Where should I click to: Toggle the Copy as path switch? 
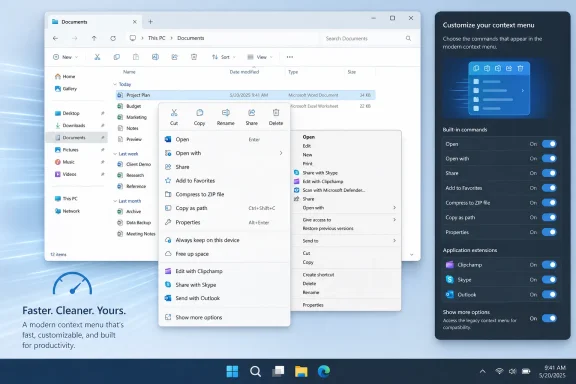coord(549,217)
